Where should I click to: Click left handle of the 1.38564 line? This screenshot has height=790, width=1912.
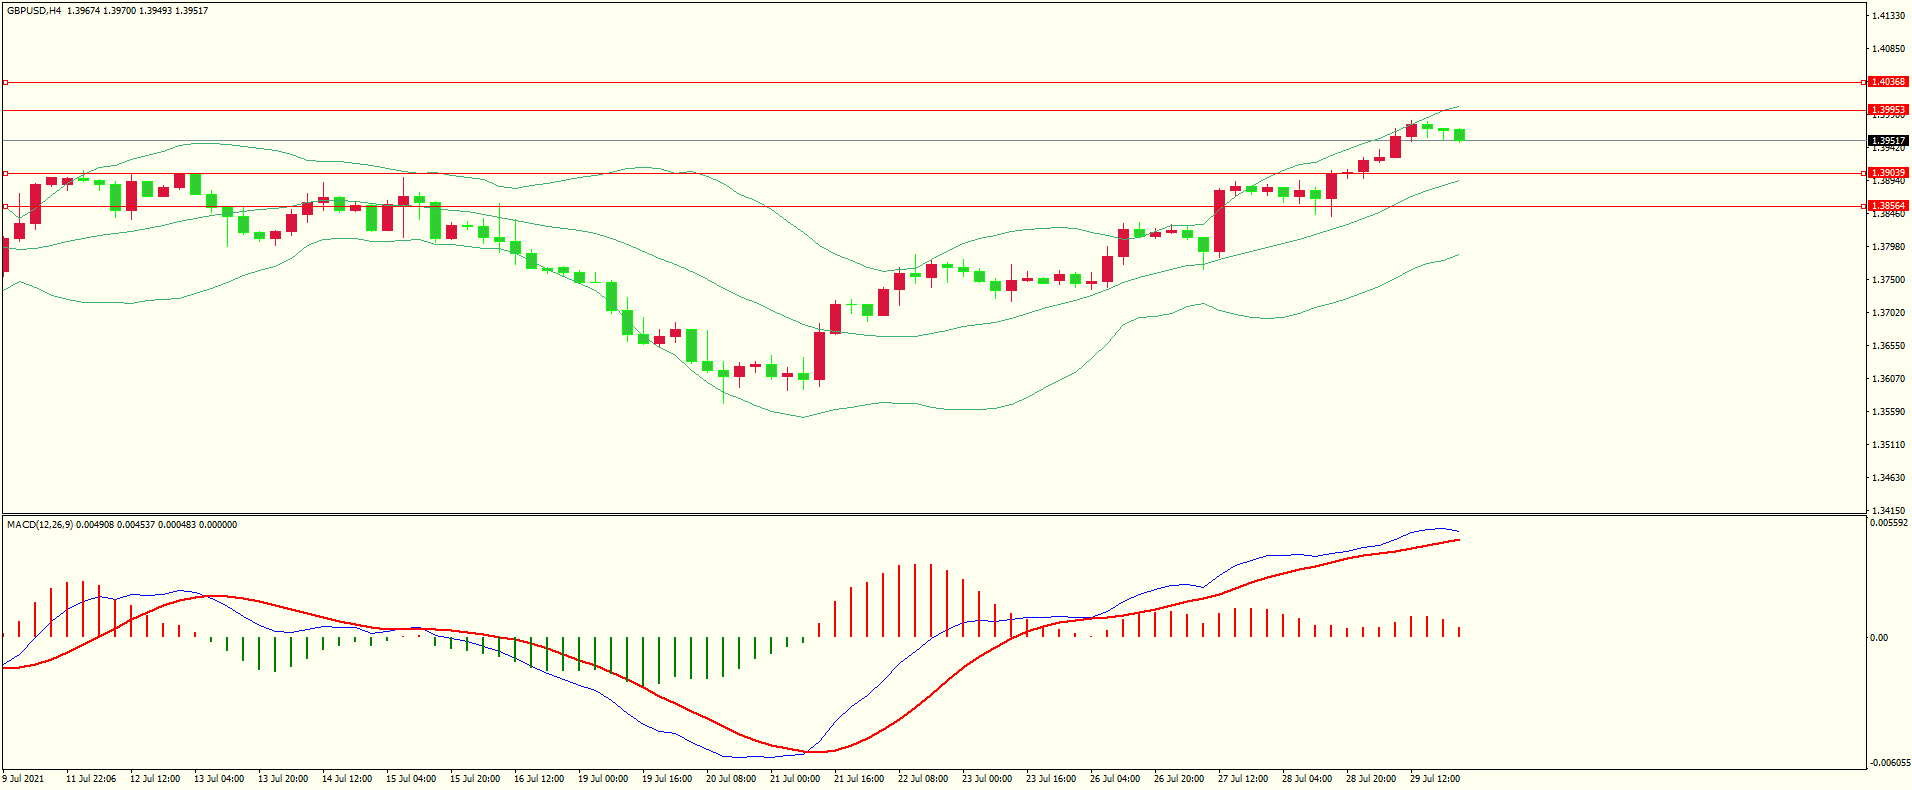pos(5,206)
